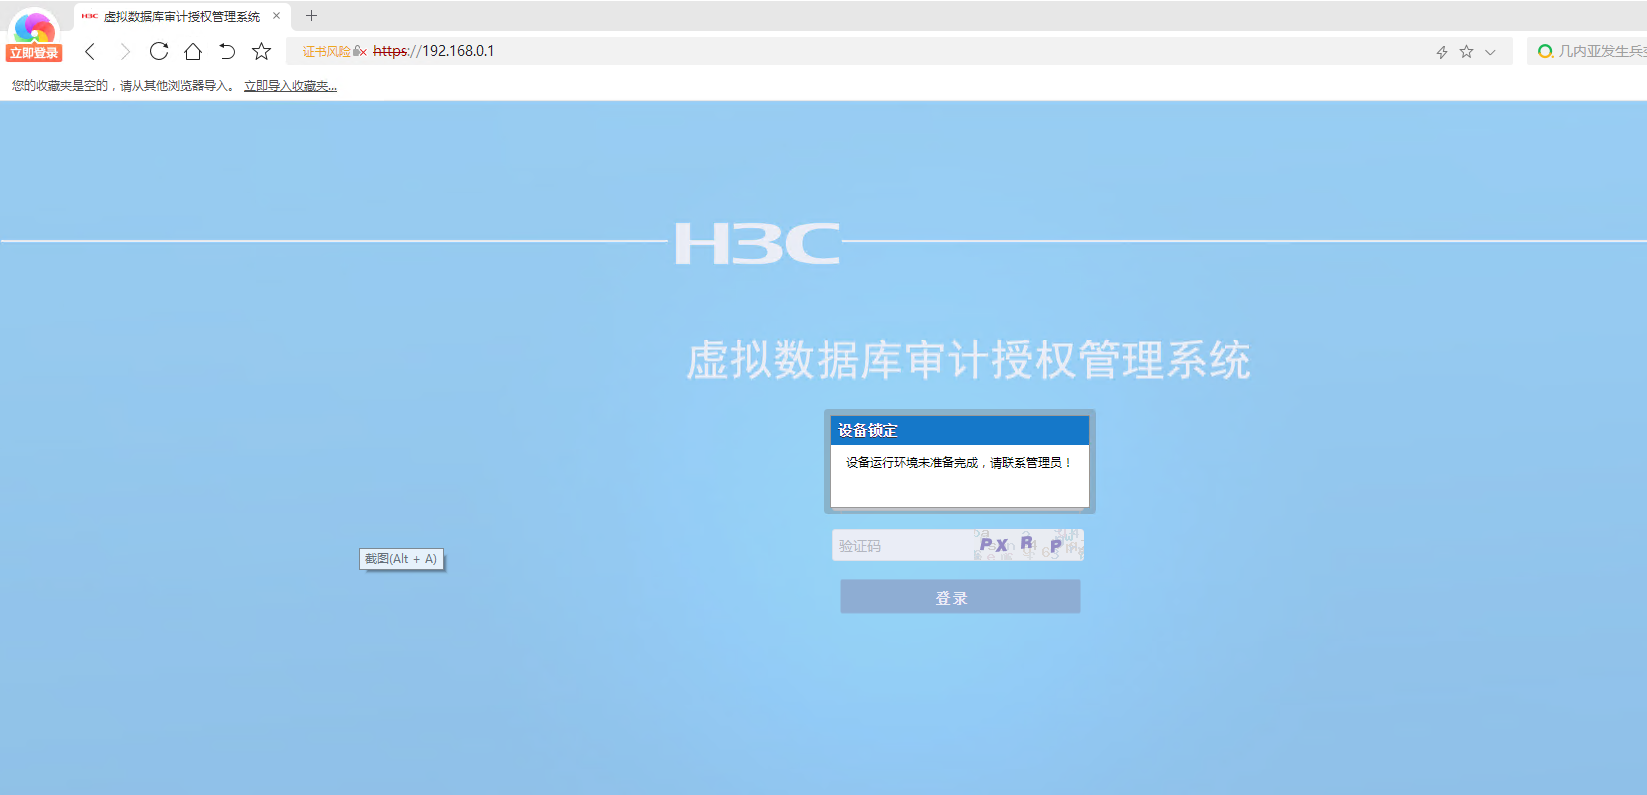
Task: Expand the address bar dropdown chevron
Action: pyautogui.click(x=1490, y=52)
